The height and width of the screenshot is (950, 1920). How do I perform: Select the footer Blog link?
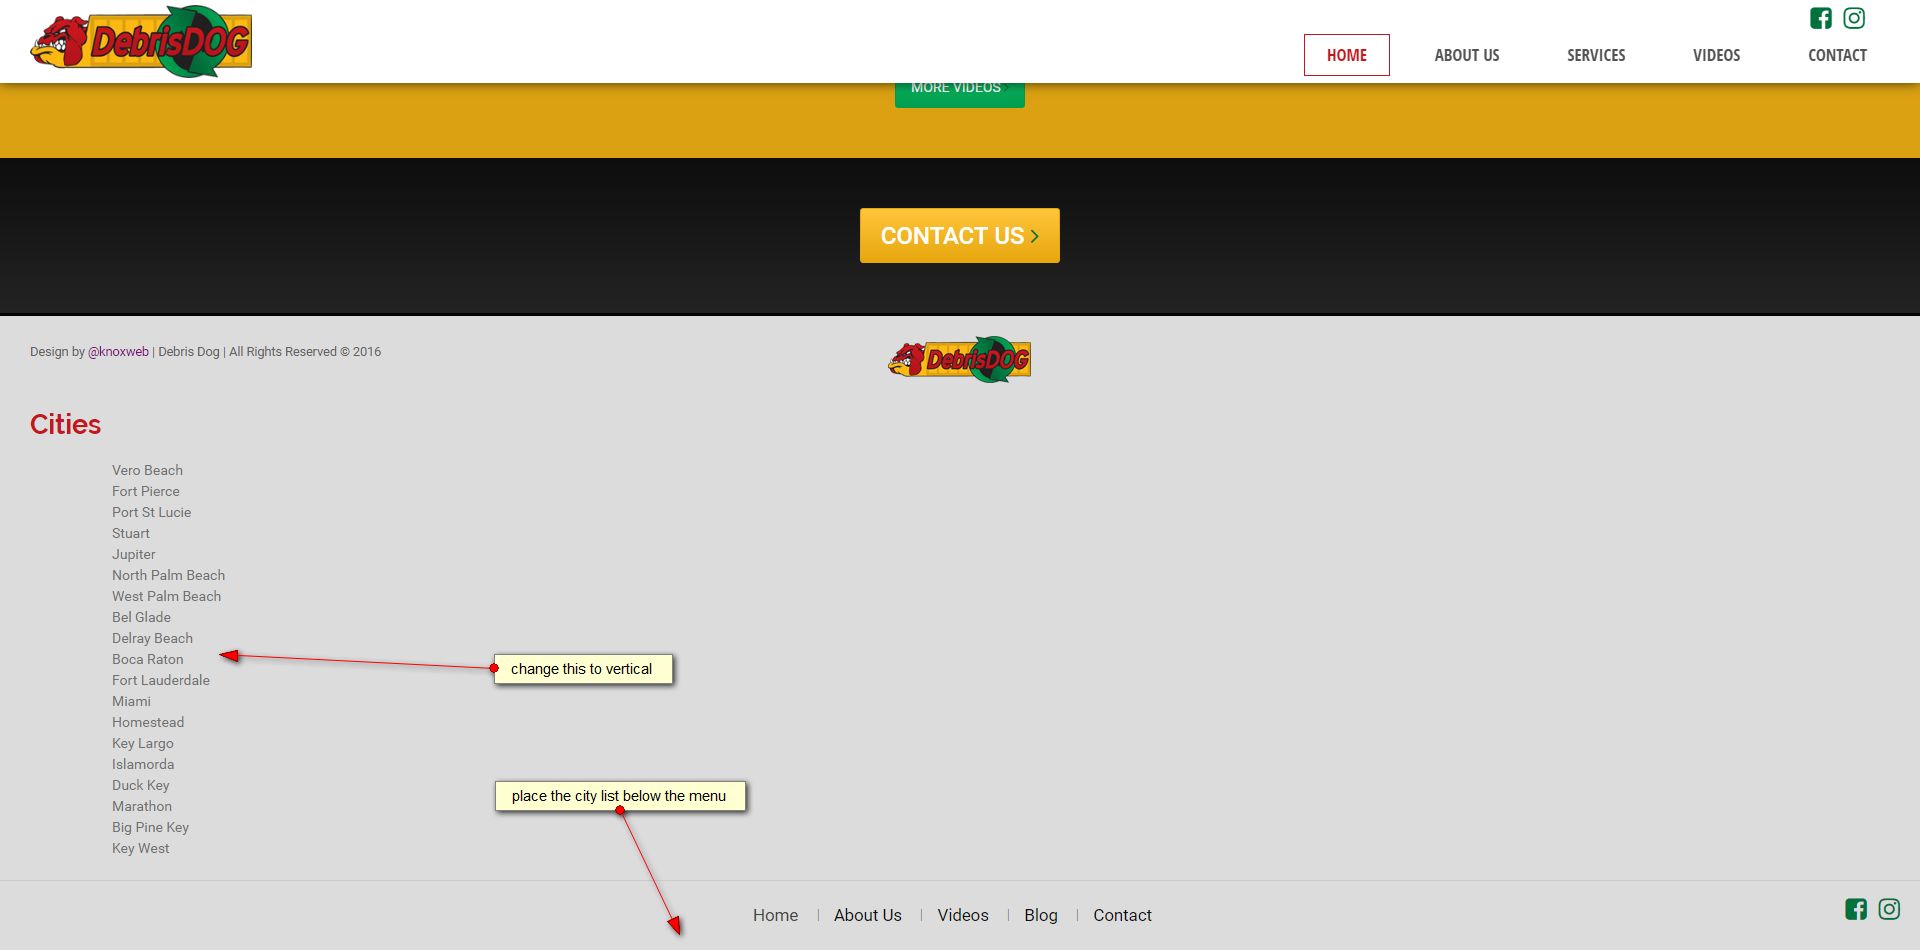coord(1041,915)
